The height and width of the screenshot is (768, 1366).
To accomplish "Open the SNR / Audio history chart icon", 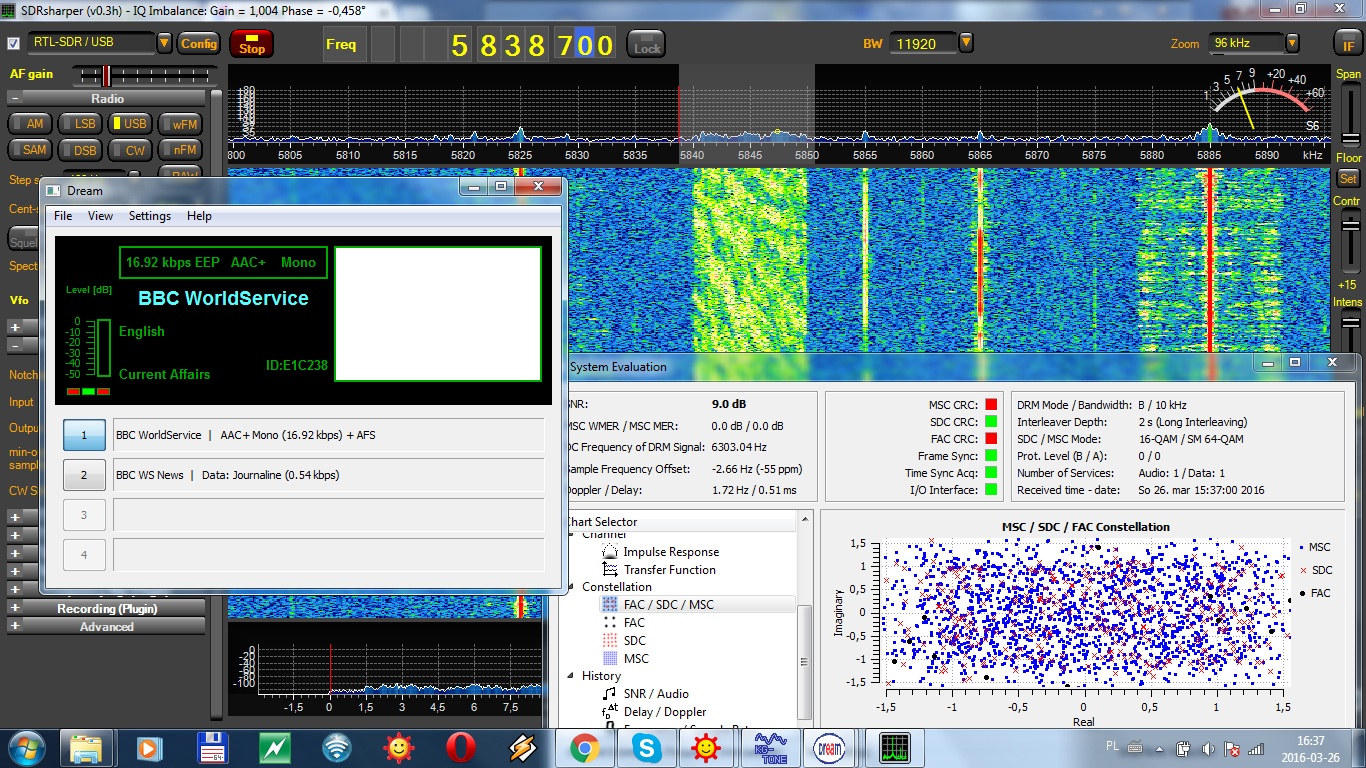I will [610, 693].
